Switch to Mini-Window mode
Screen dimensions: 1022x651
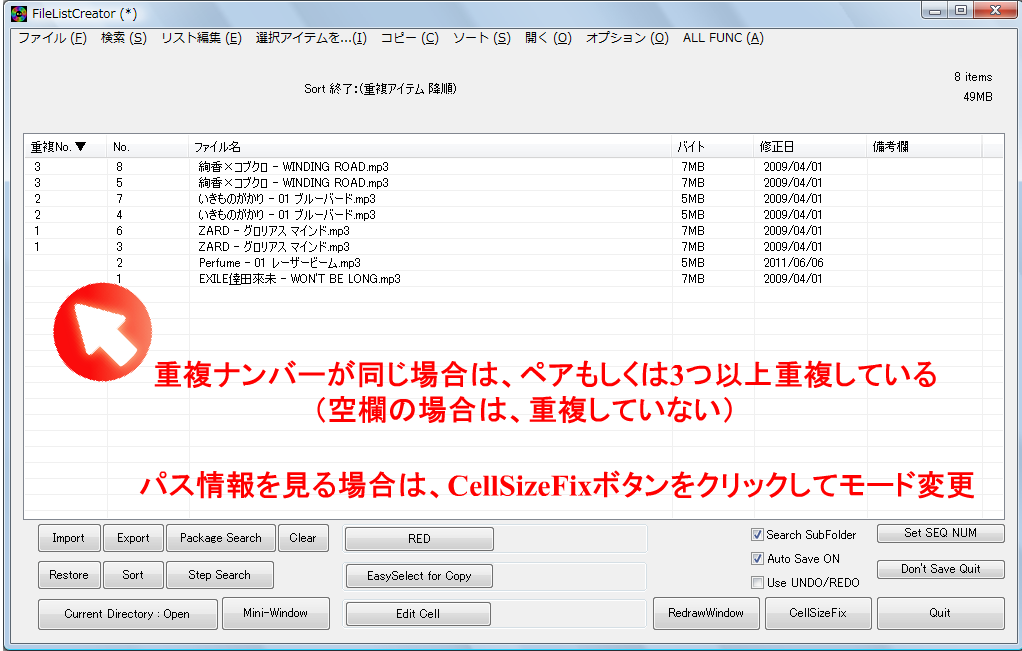coord(276,613)
